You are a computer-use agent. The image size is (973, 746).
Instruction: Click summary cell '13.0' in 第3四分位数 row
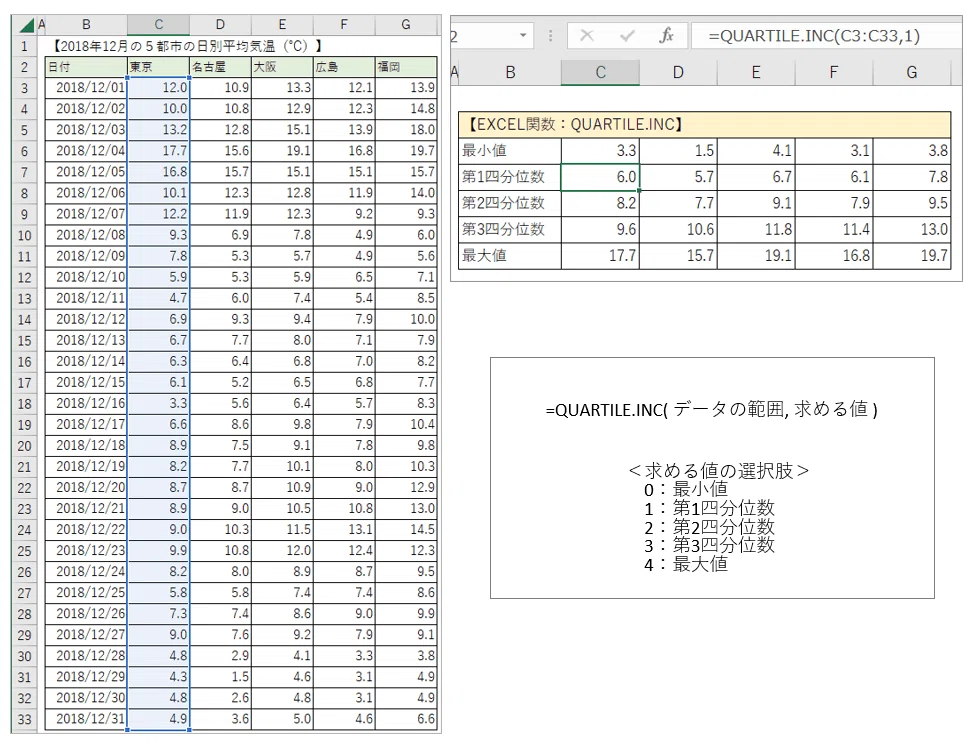coord(912,230)
